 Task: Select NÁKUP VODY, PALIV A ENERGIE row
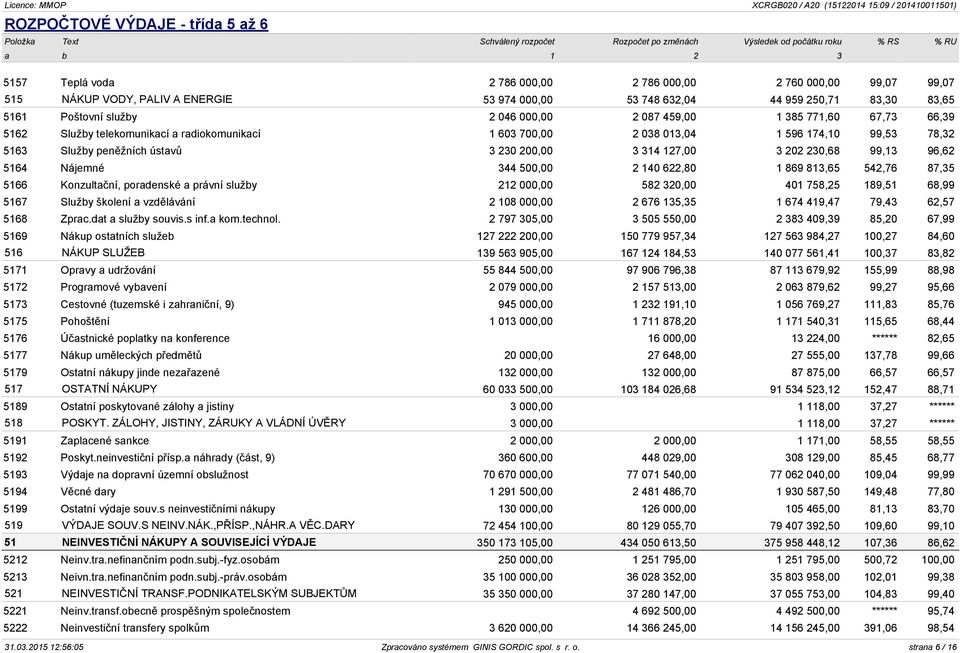pyautogui.click(x=480, y=99)
